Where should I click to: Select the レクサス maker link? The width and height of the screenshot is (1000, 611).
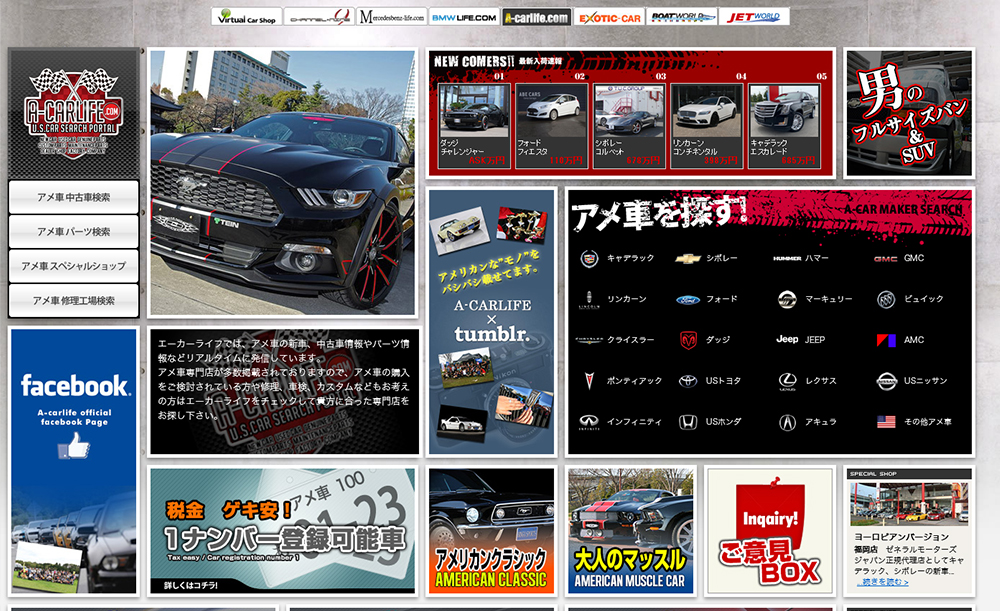(x=820, y=381)
